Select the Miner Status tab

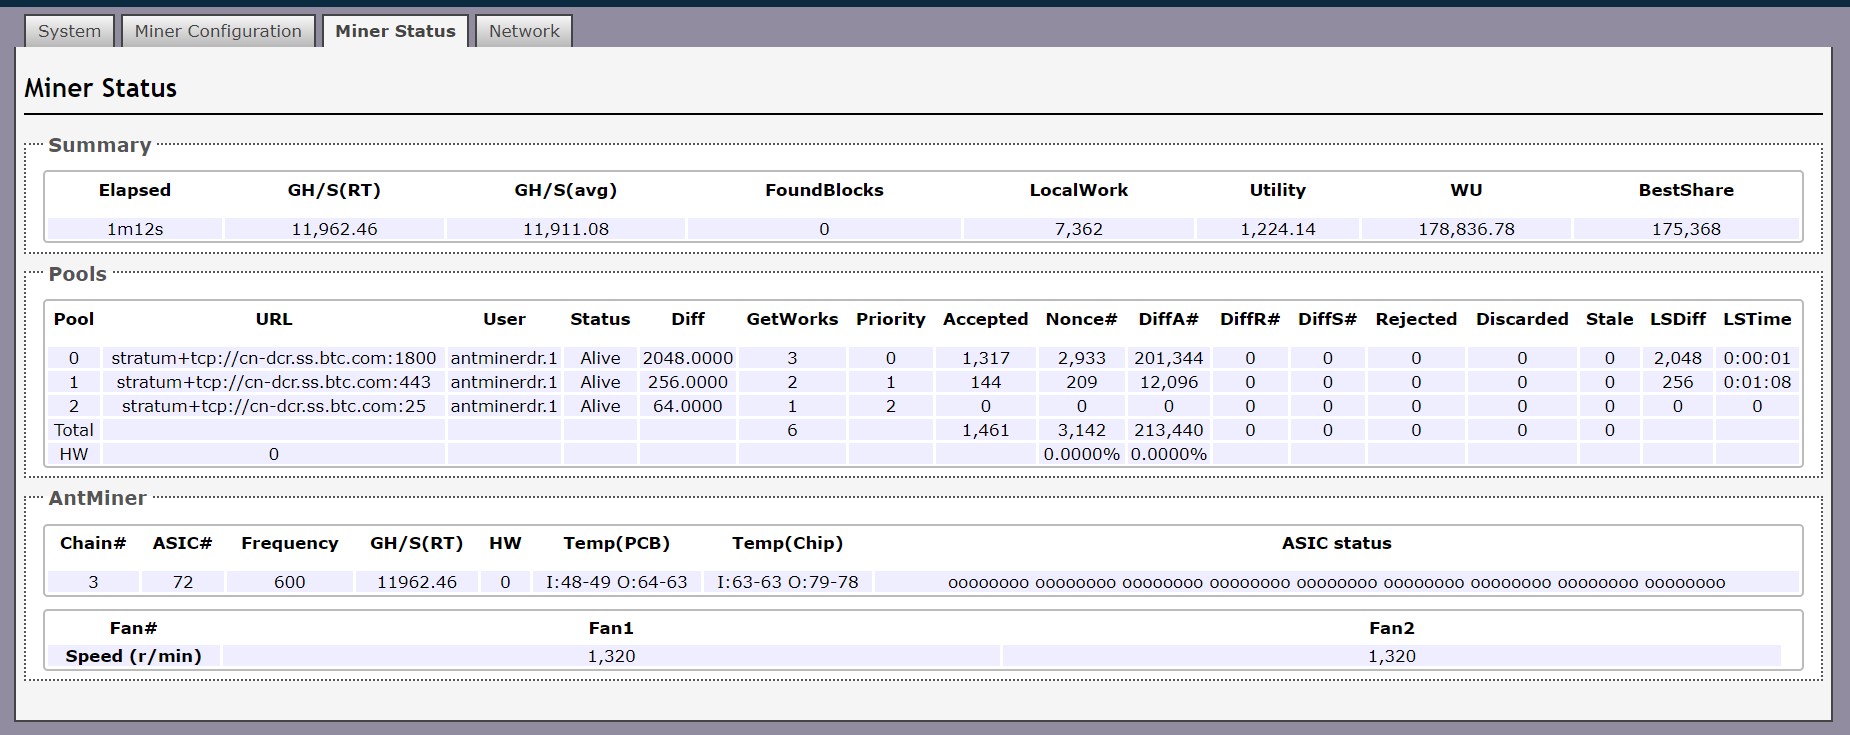click(395, 31)
